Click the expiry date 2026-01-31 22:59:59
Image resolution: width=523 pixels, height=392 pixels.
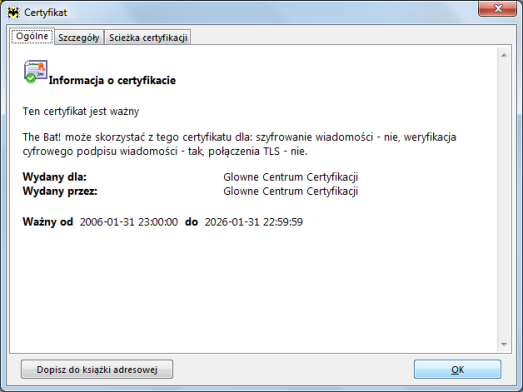point(254,222)
